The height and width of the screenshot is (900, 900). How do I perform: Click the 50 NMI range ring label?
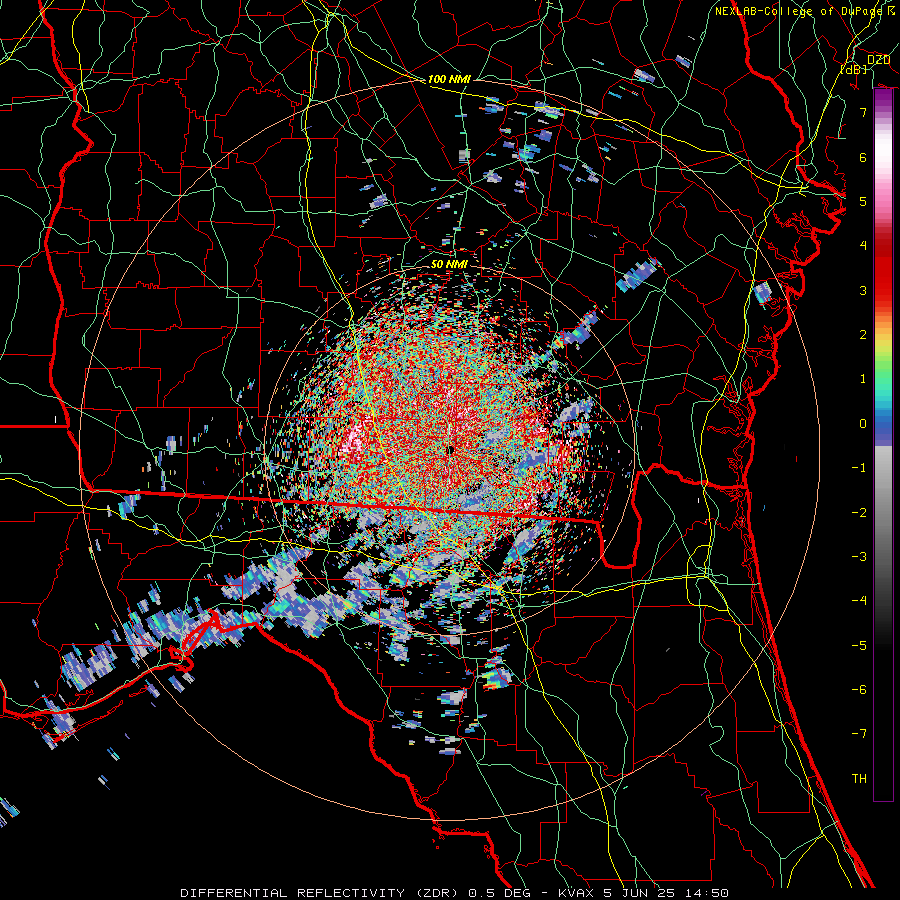pos(449,264)
